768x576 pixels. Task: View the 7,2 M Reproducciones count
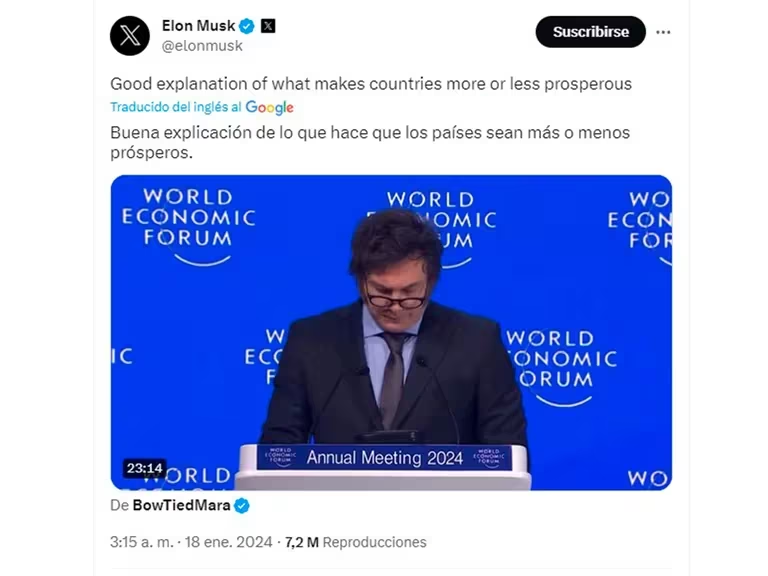pyautogui.click(x=356, y=542)
